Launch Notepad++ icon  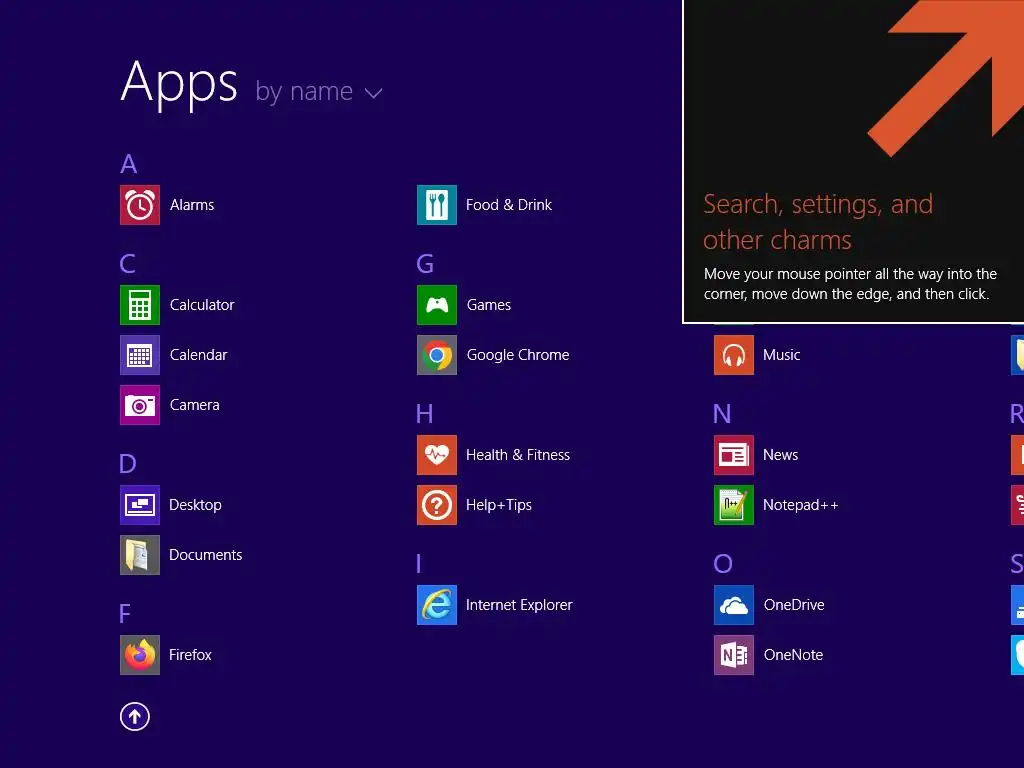734,505
